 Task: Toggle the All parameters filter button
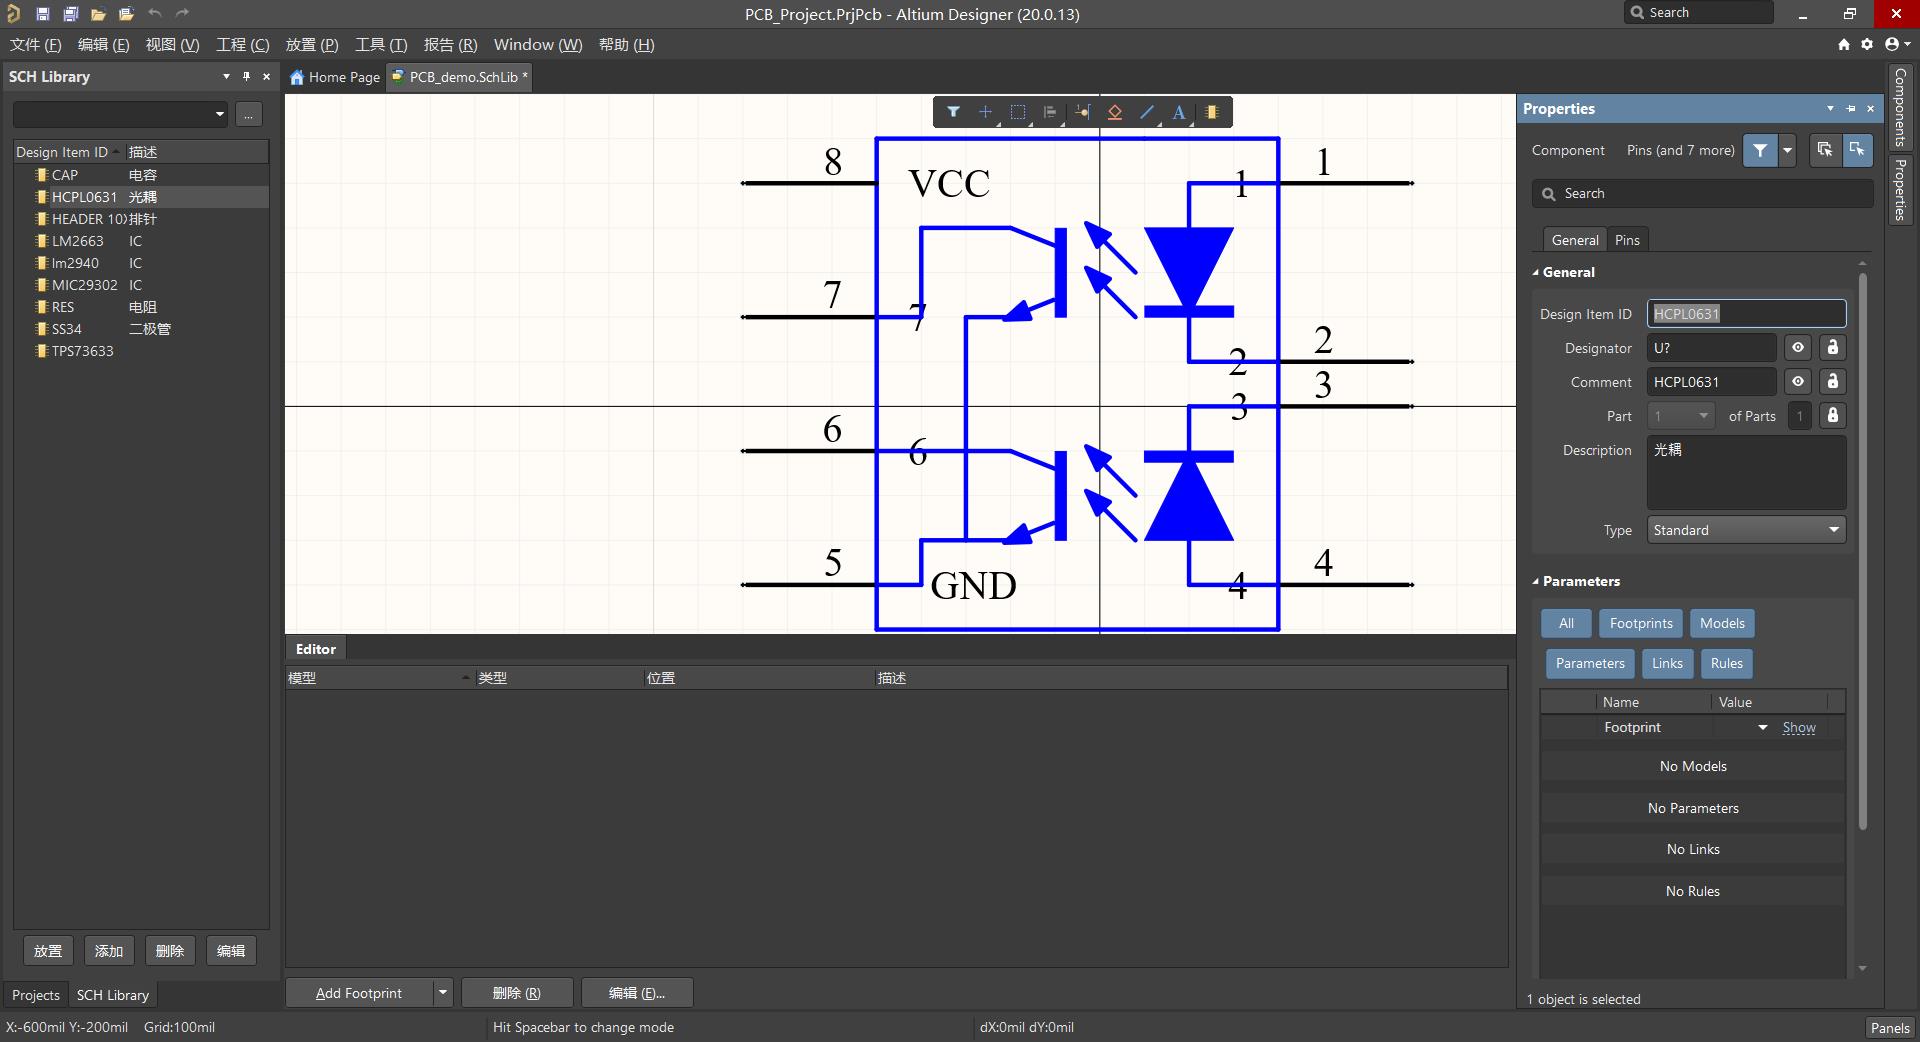[1566, 623]
